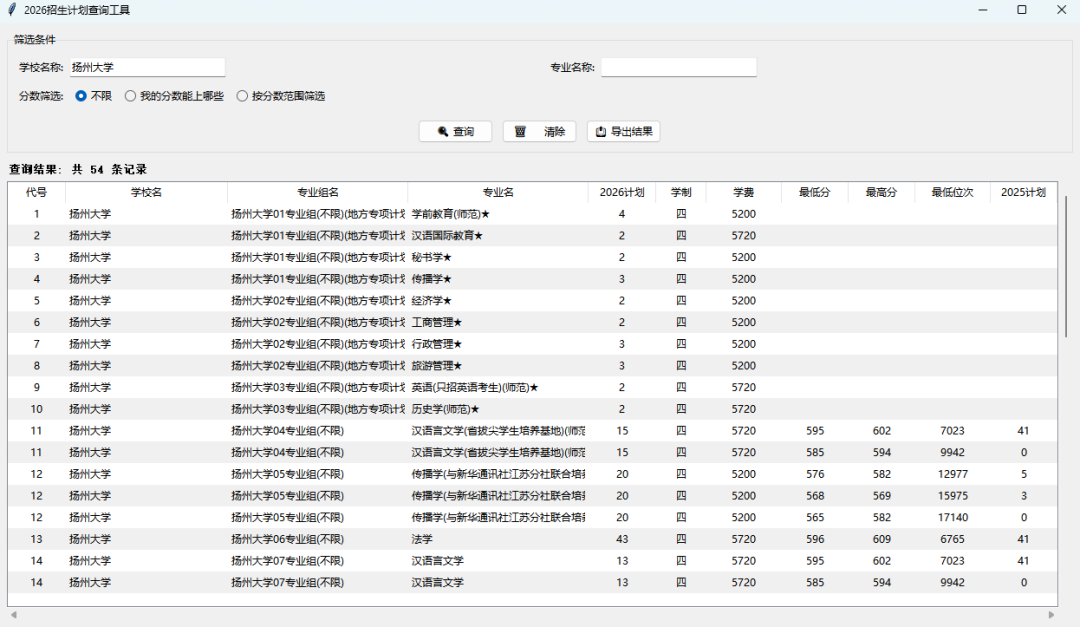
Task: Click the 2025计划 column header
Action: [1024, 192]
